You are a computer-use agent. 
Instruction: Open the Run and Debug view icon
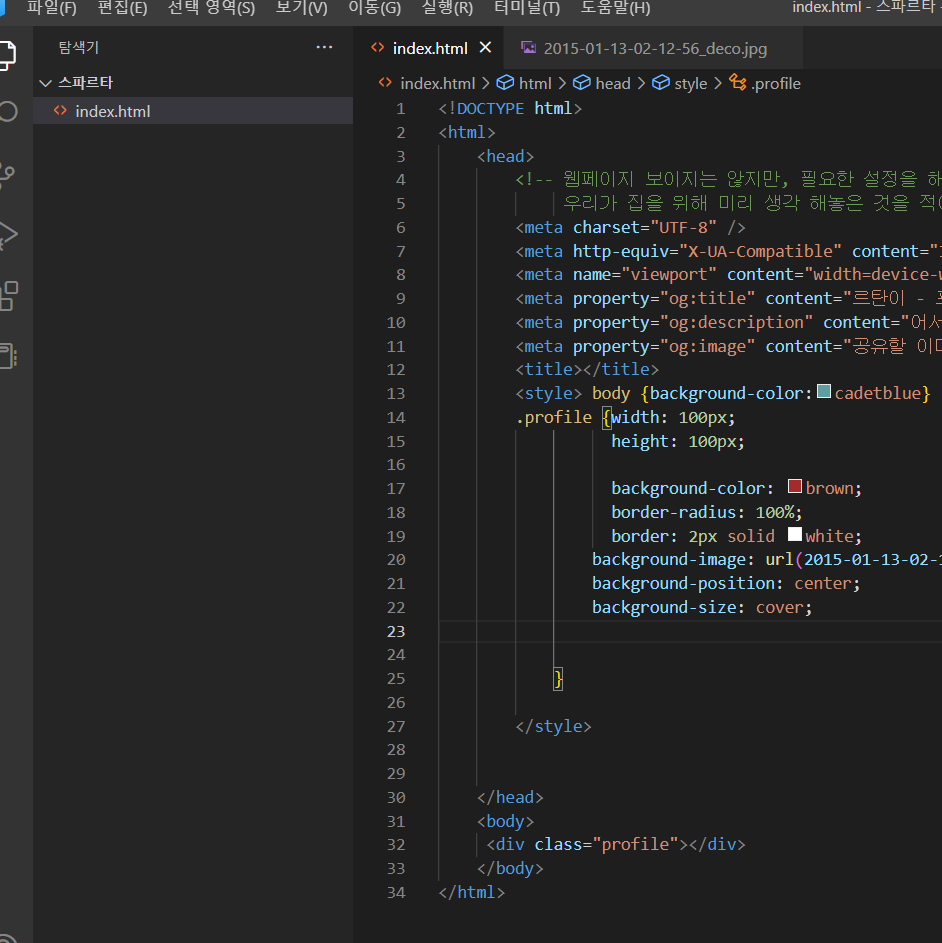tap(7, 236)
